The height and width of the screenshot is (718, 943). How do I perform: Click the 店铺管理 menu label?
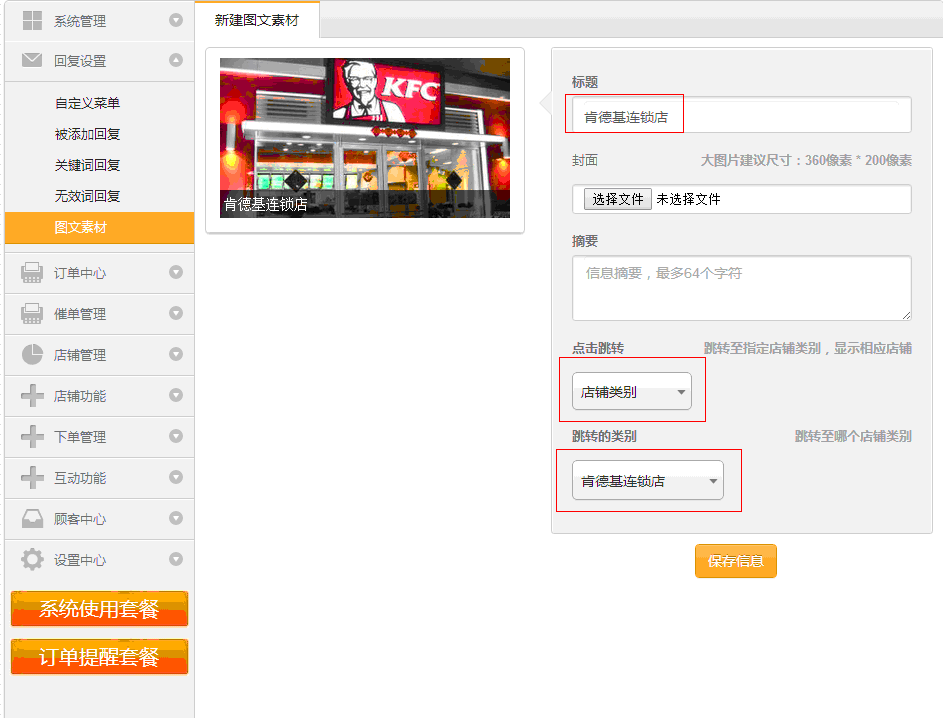click(80, 355)
